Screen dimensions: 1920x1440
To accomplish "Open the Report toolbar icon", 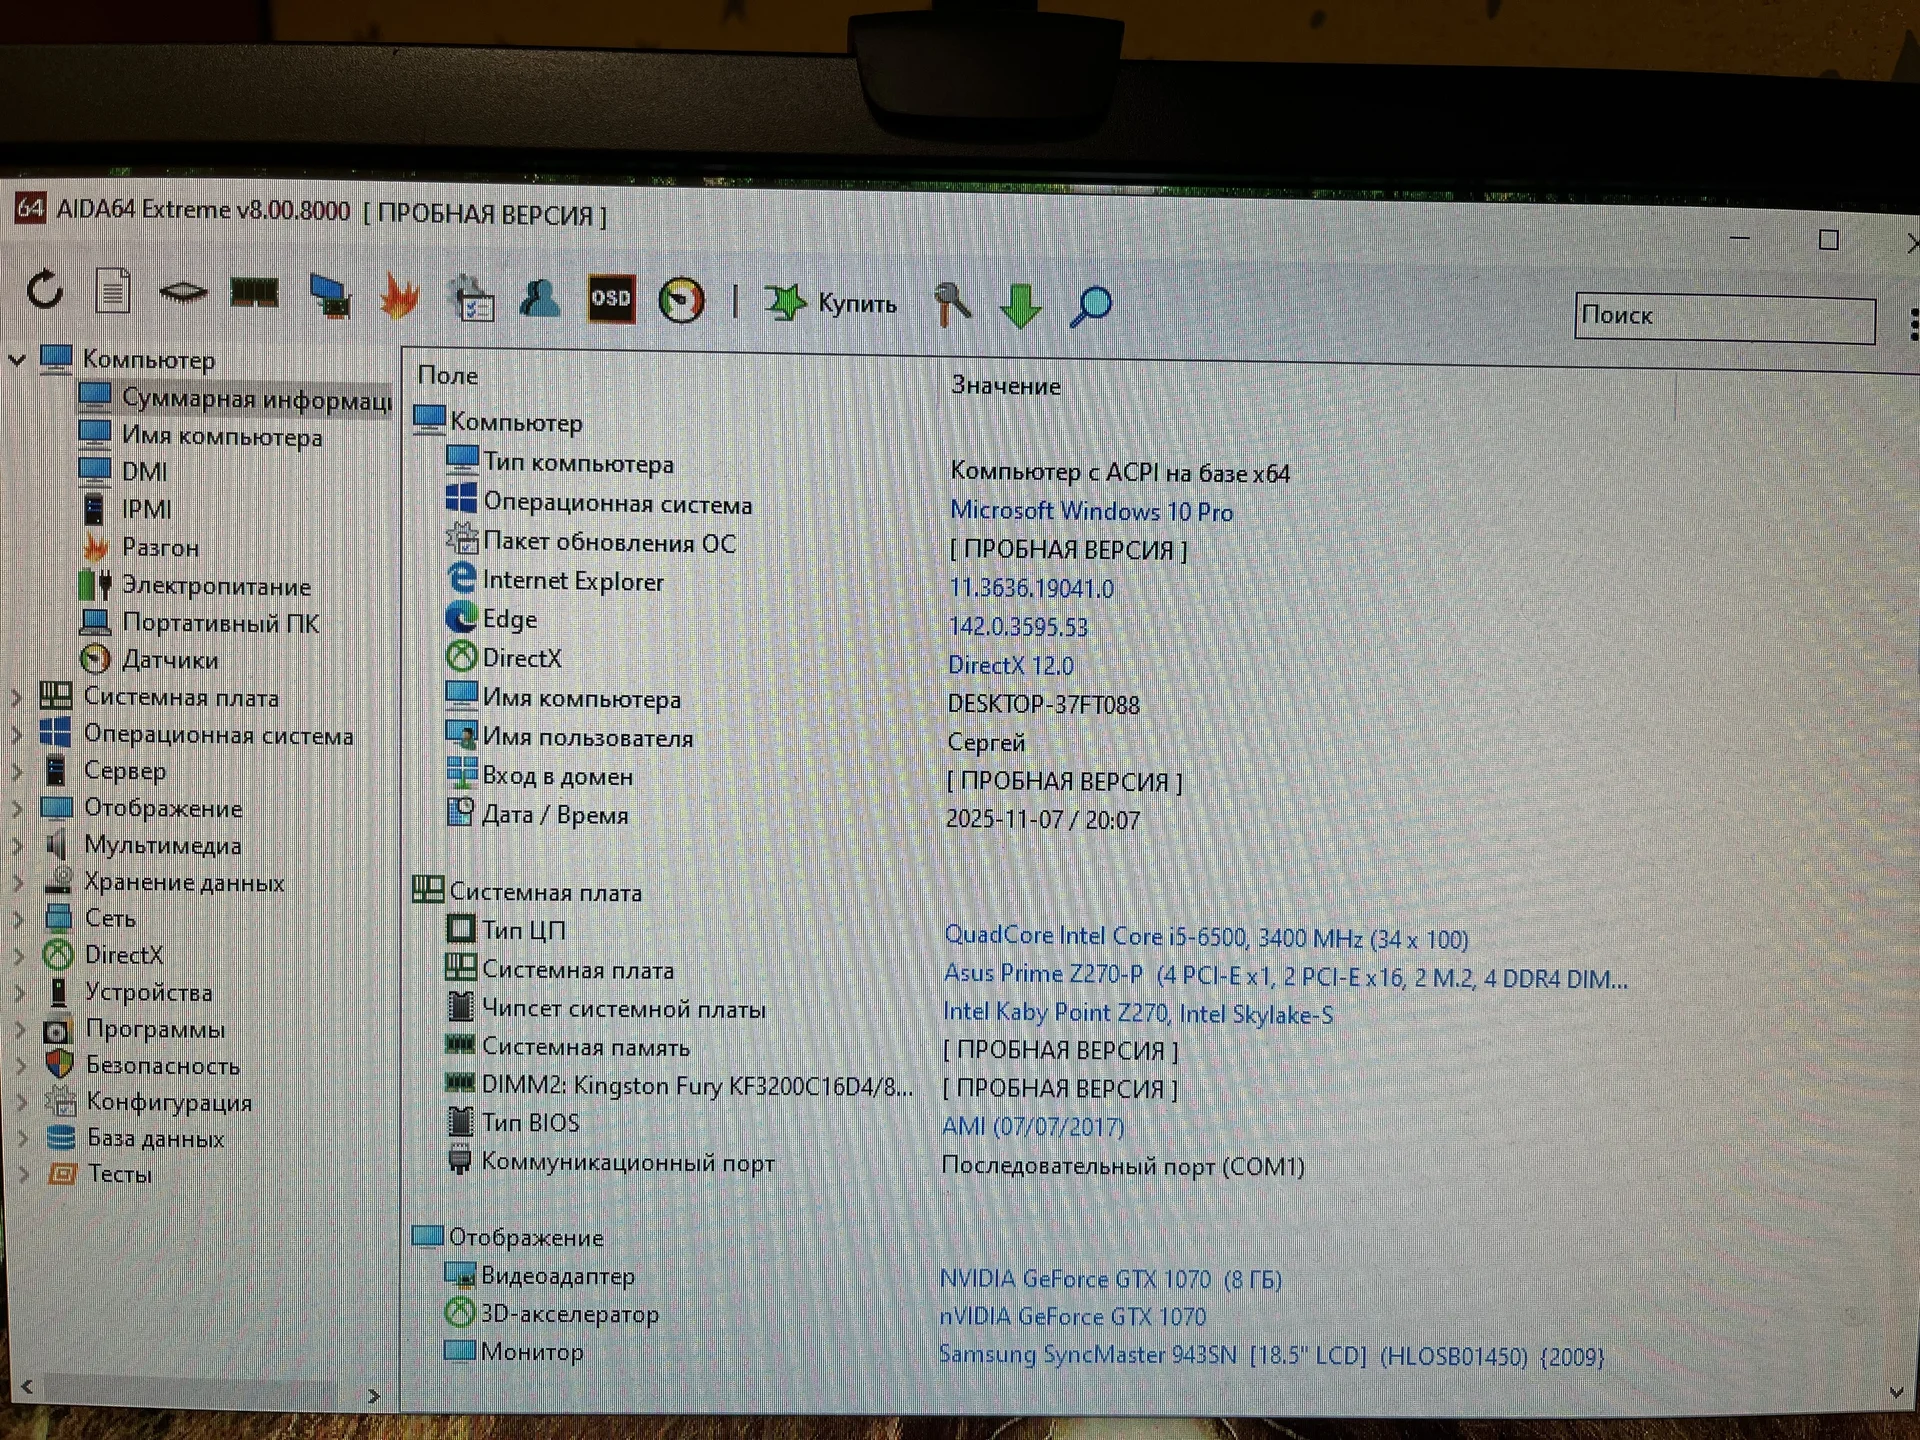I will point(113,292).
